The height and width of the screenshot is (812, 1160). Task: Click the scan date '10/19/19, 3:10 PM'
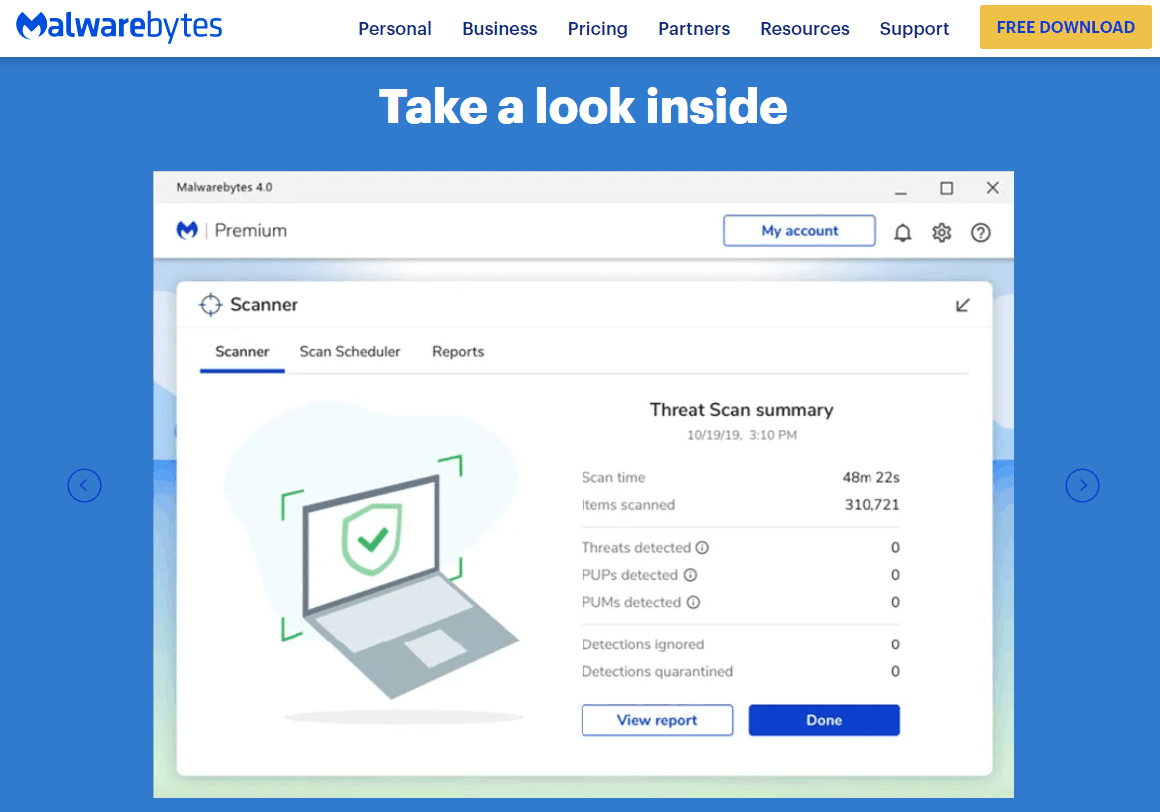742,435
